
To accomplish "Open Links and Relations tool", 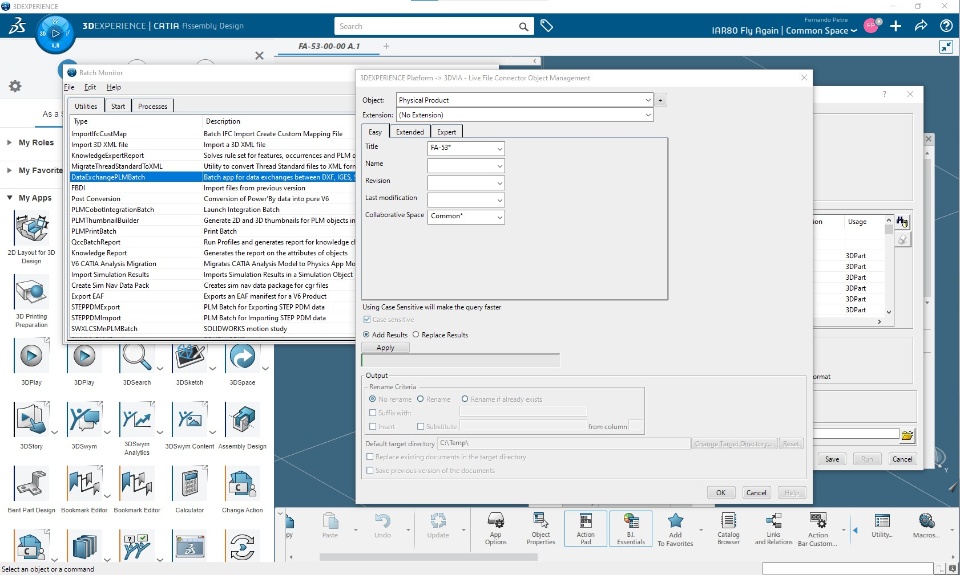I will click(773, 528).
